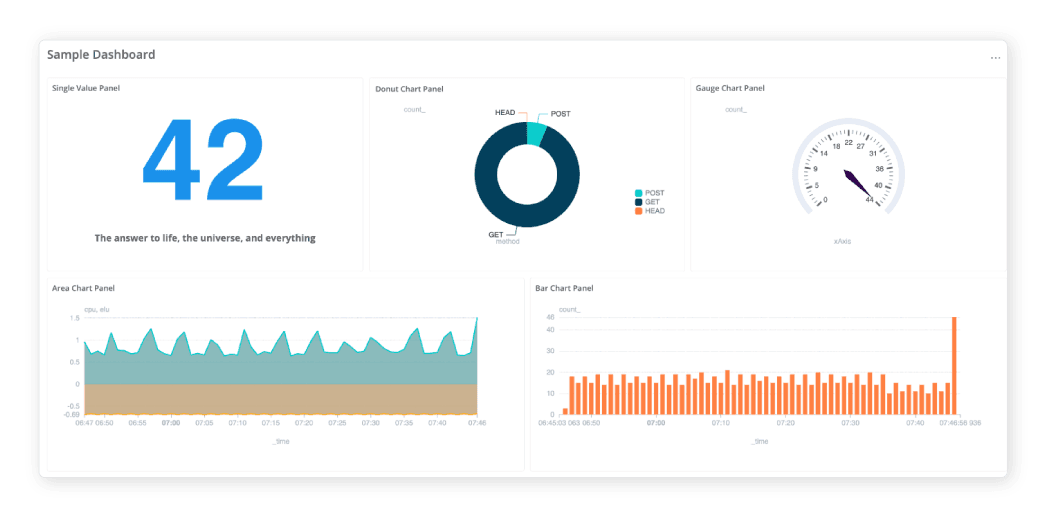Click the teal area region in area chart
The image size is (1050, 526).
(x=280, y=368)
